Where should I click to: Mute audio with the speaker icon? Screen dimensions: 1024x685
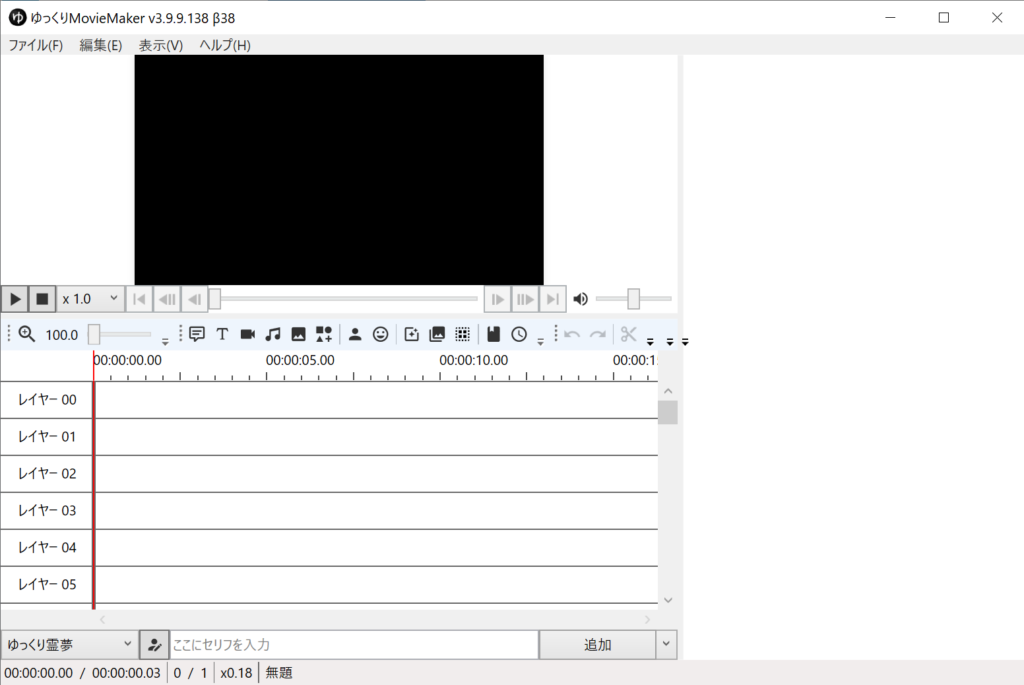(581, 299)
